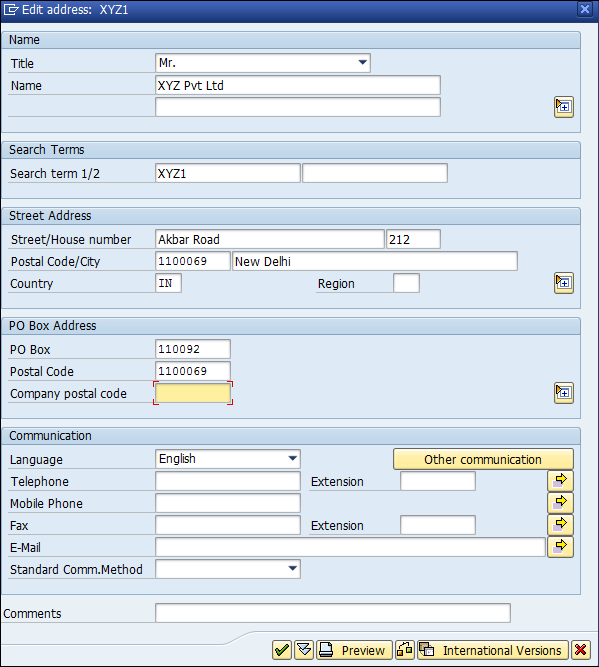Open the Standard Comm.Method dropdown

pyautogui.click(x=293, y=569)
